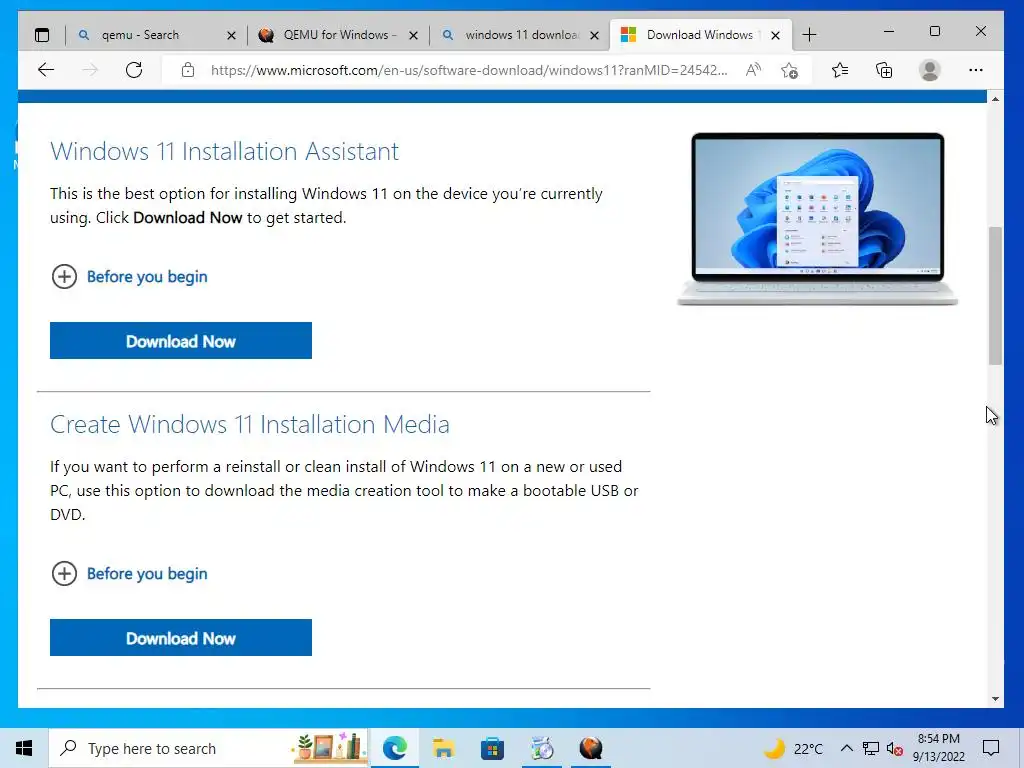Download Now for Windows 11 Installation Assistant
The height and width of the screenshot is (768, 1024).
point(181,340)
